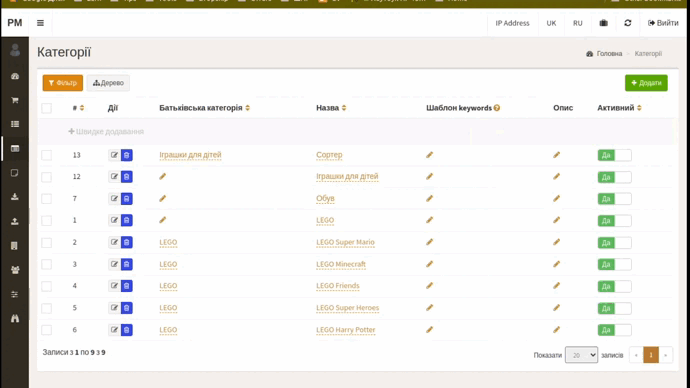Click the refresh icon in top bar
Image resolution: width=690 pixels, height=388 pixels.
[x=628, y=23]
